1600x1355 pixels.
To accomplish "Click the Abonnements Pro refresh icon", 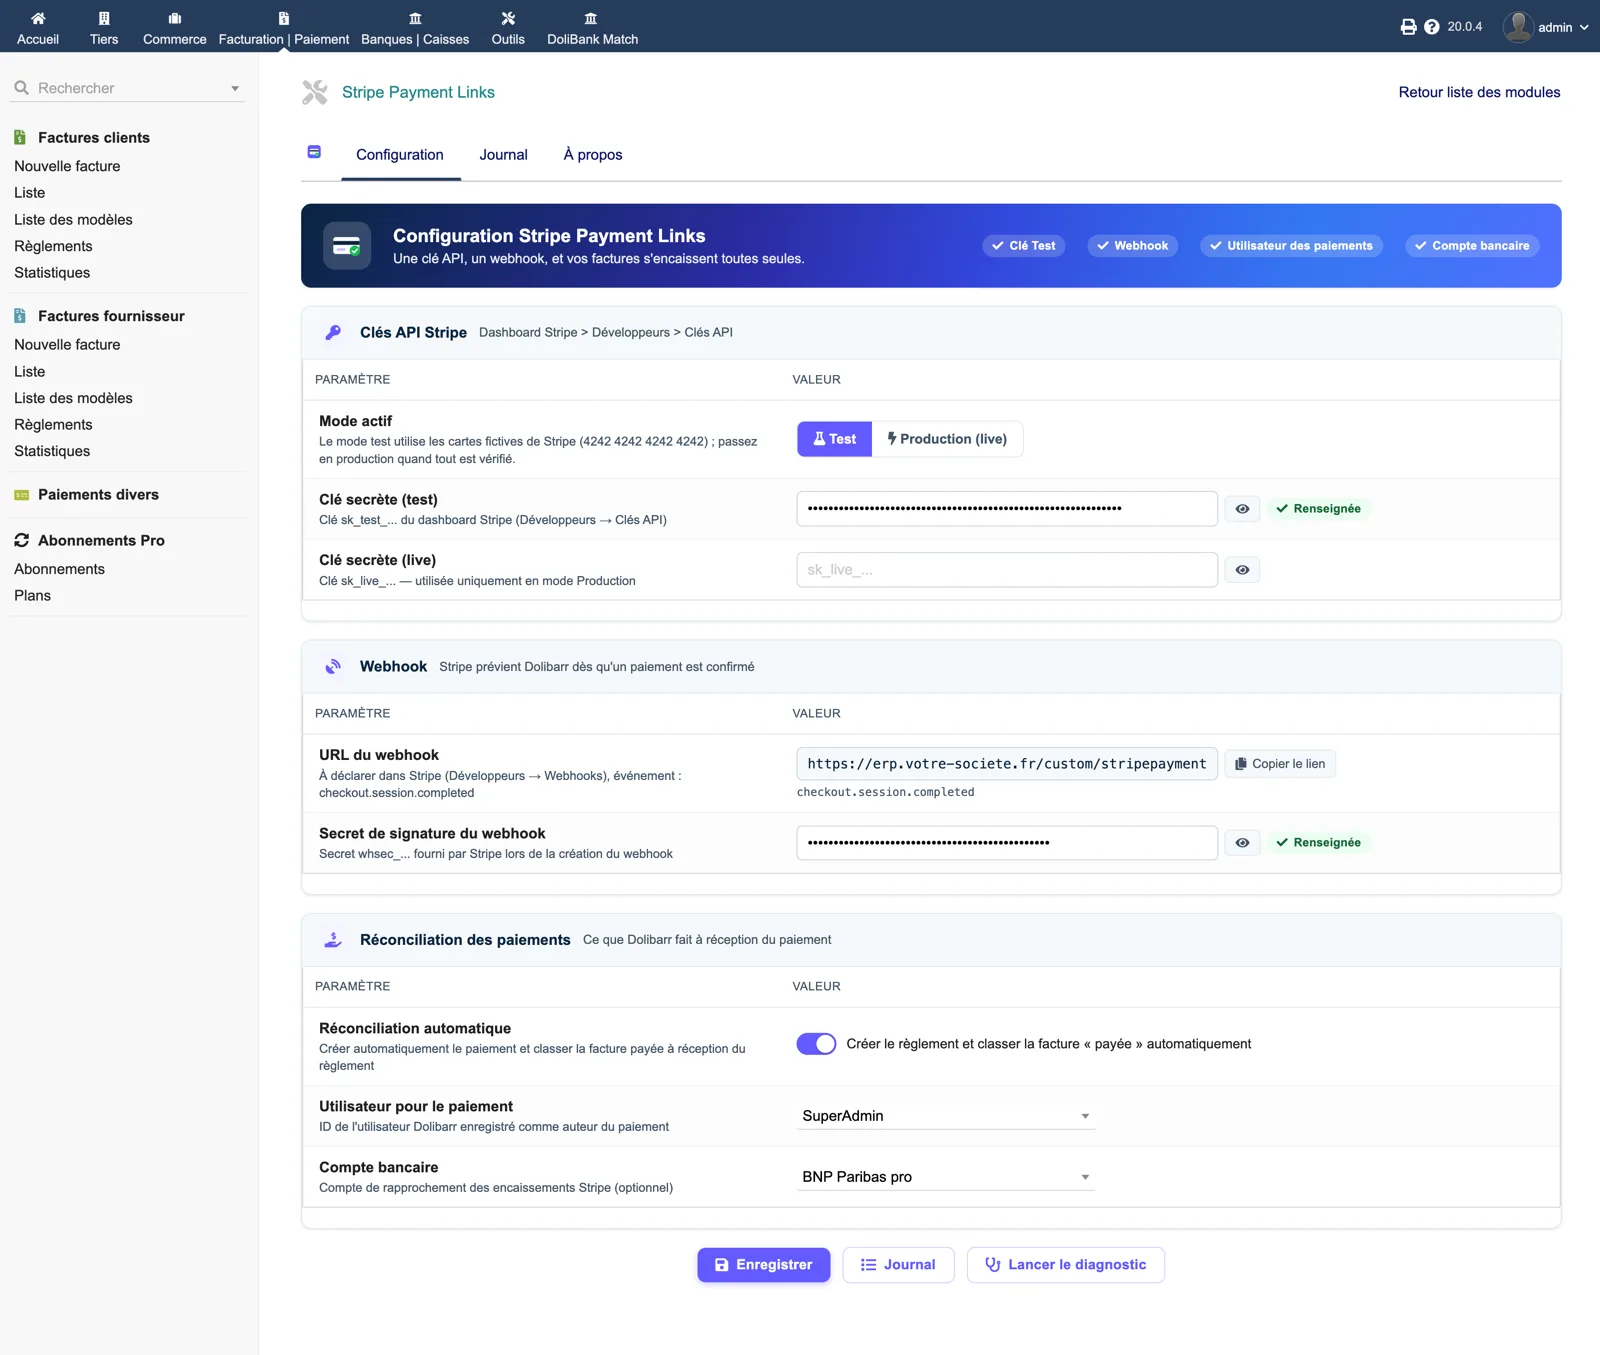I will tap(21, 540).
